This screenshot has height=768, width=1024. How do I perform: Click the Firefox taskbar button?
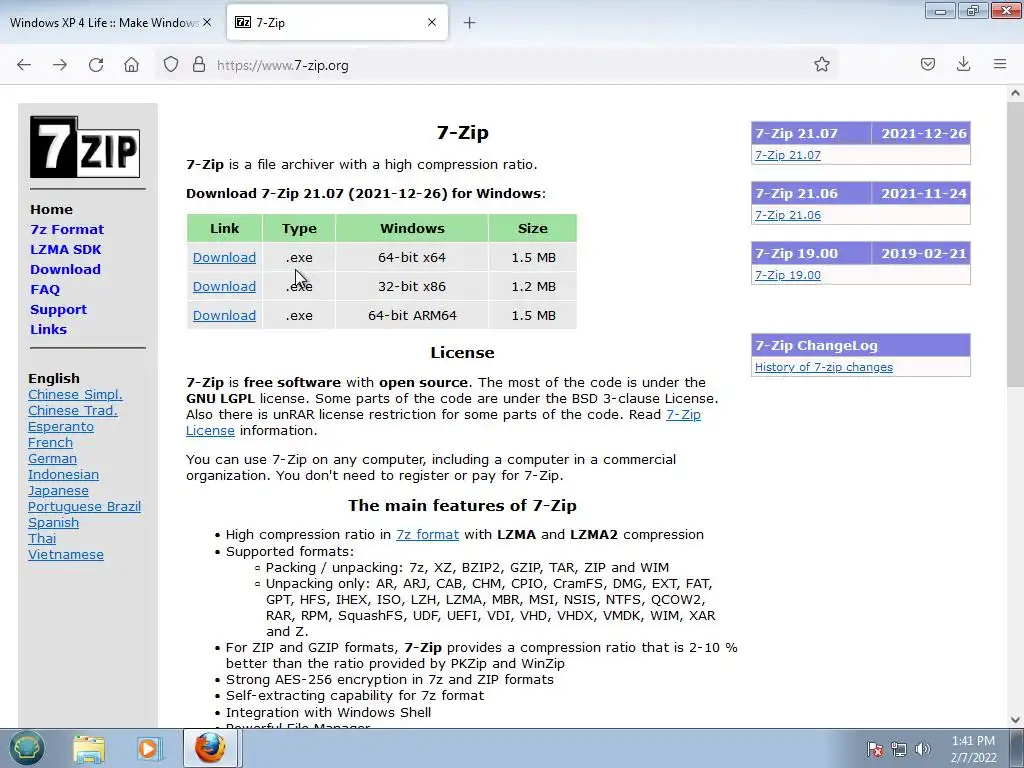click(x=210, y=748)
